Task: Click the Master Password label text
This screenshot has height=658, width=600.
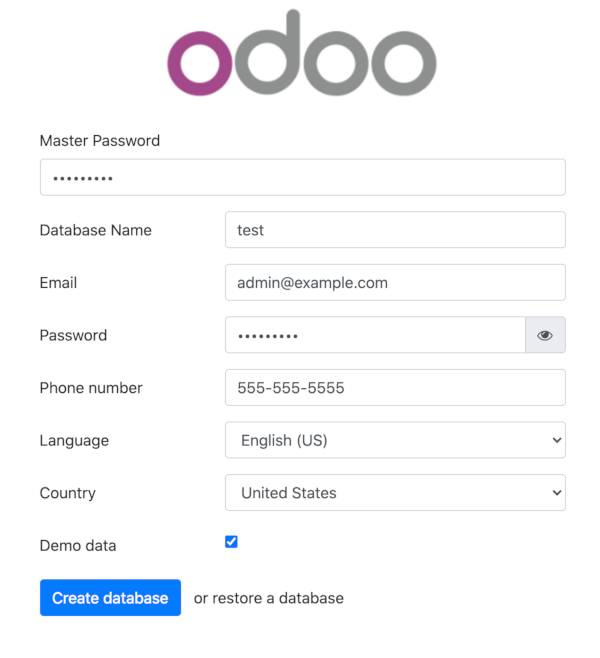Action: click(99, 141)
